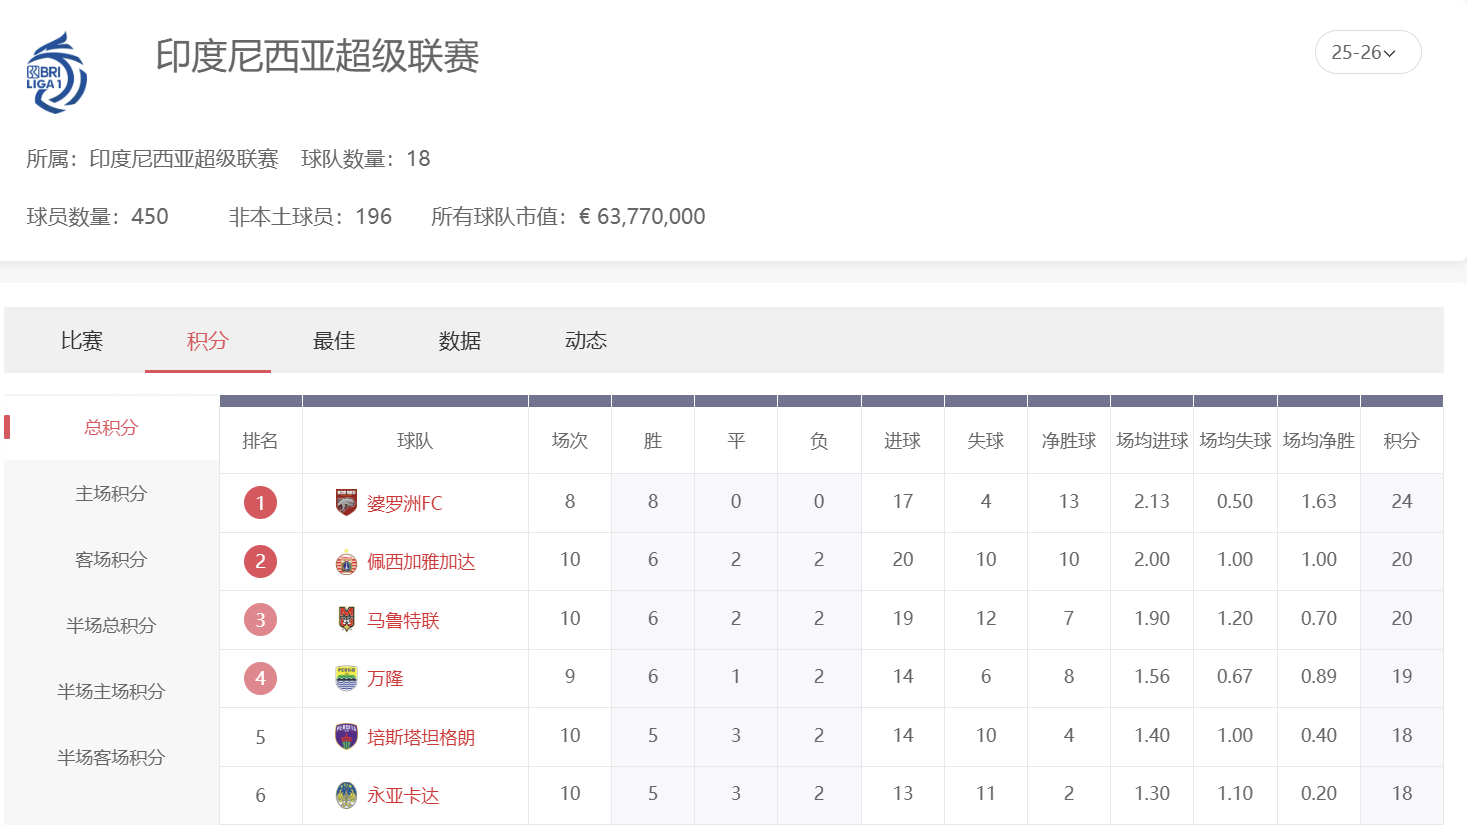Click the 佩西加雅加达 team crest icon
Viewport: 1467px width, 825px height.
[x=346, y=562]
